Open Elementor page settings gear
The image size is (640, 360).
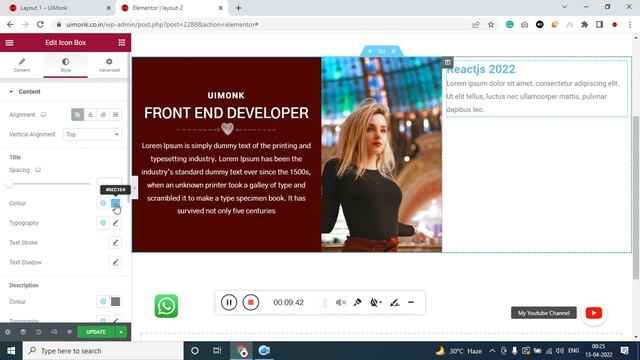[8, 332]
